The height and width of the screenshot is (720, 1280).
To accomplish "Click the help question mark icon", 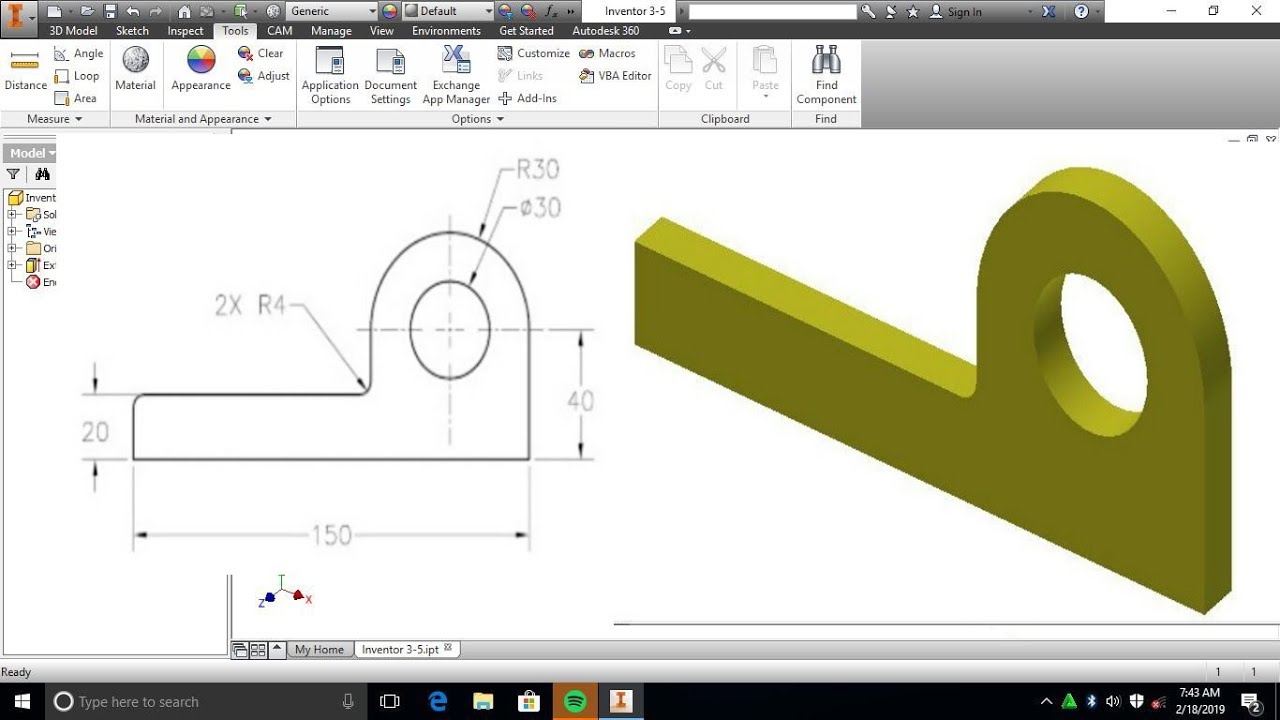I will point(1081,12).
